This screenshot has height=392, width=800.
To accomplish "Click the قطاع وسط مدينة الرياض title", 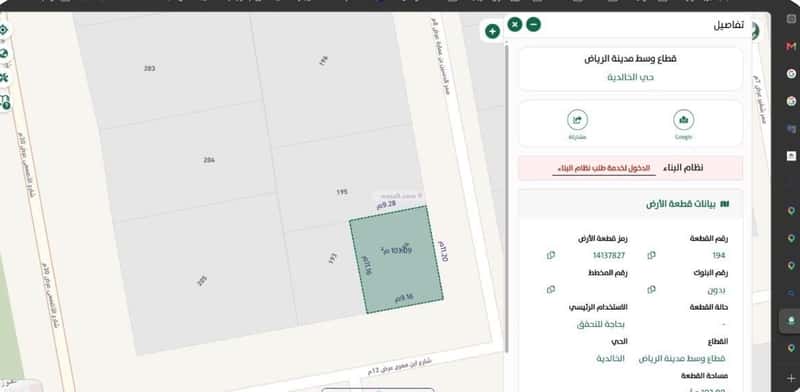I will 631,59.
